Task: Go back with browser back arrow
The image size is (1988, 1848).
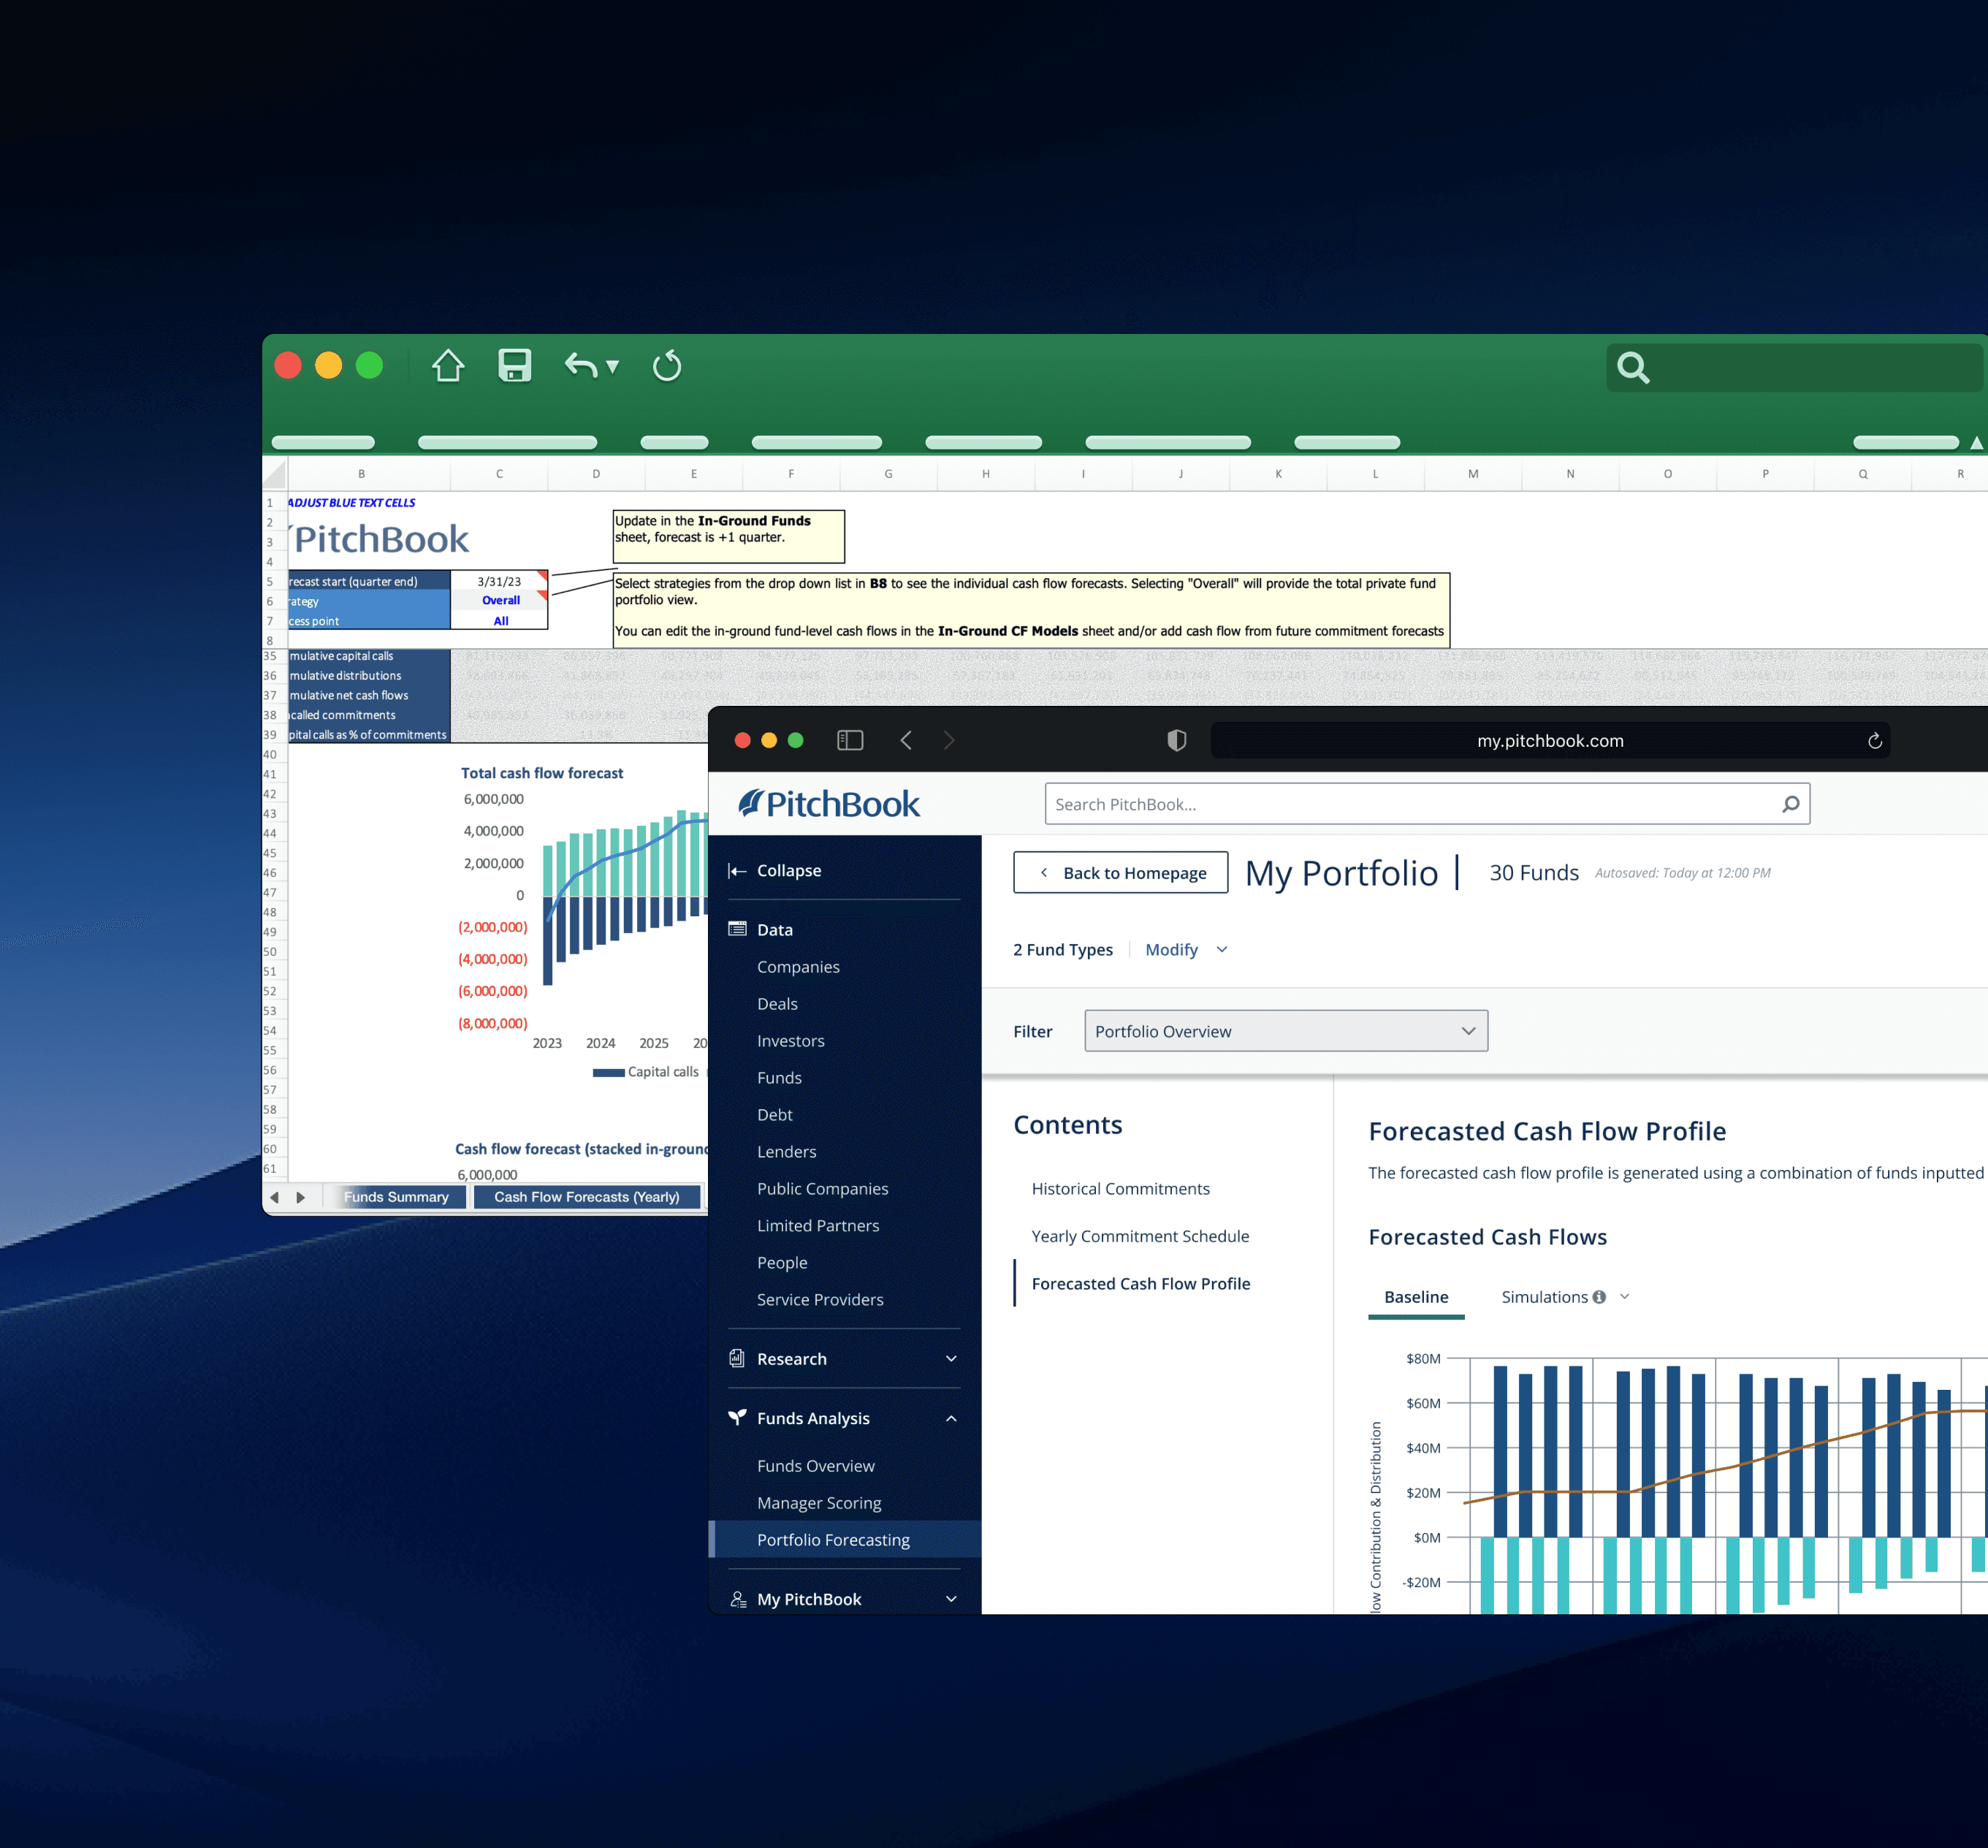Action: 906,740
